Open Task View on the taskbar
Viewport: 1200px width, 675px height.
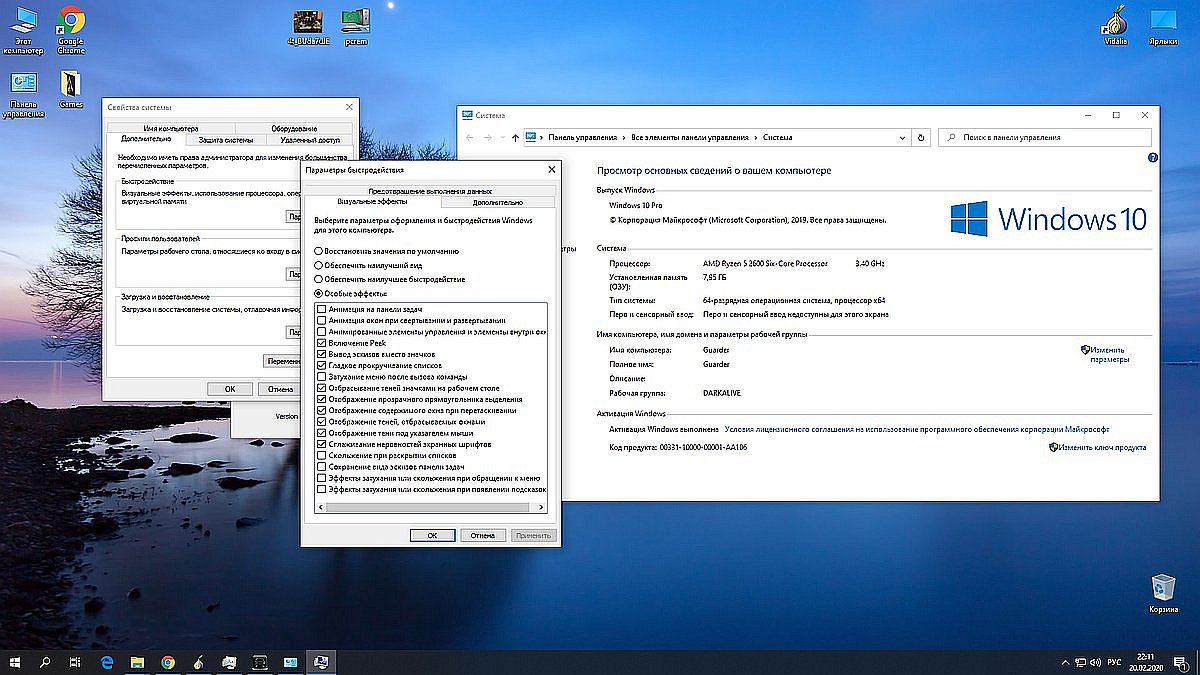coord(75,662)
